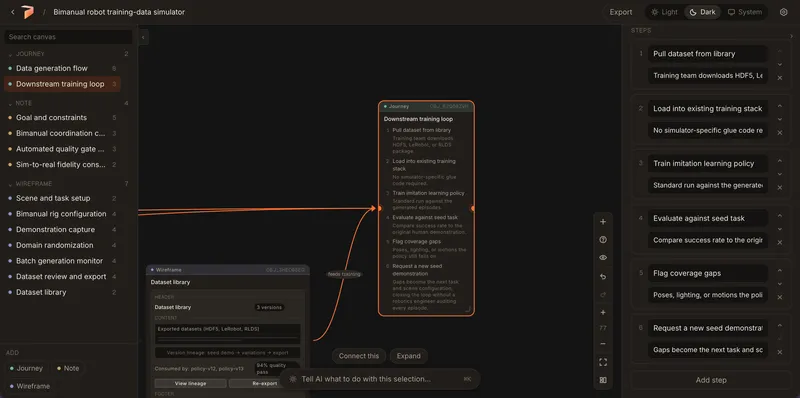The image size is (800, 398).
Task: Redo the last canvas action
Action: coord(603,294)
